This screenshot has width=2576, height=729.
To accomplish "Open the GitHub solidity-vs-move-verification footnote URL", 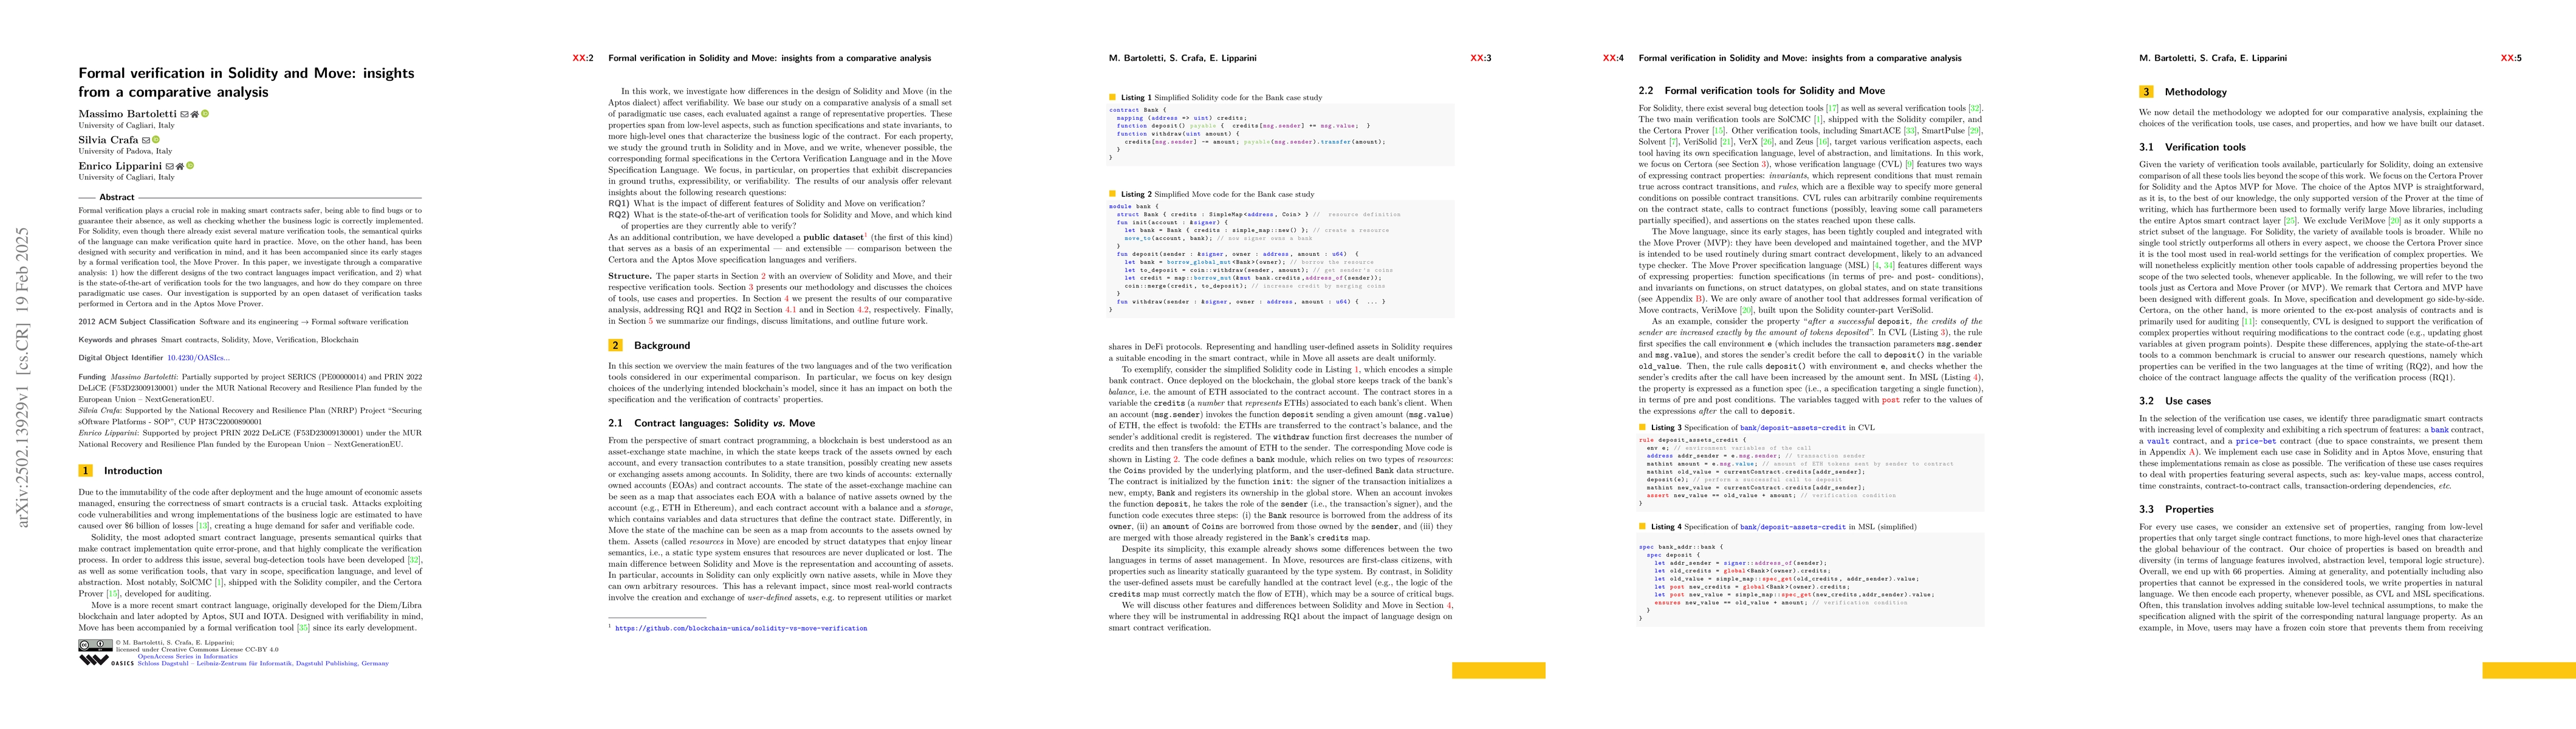I will [741, 628].
